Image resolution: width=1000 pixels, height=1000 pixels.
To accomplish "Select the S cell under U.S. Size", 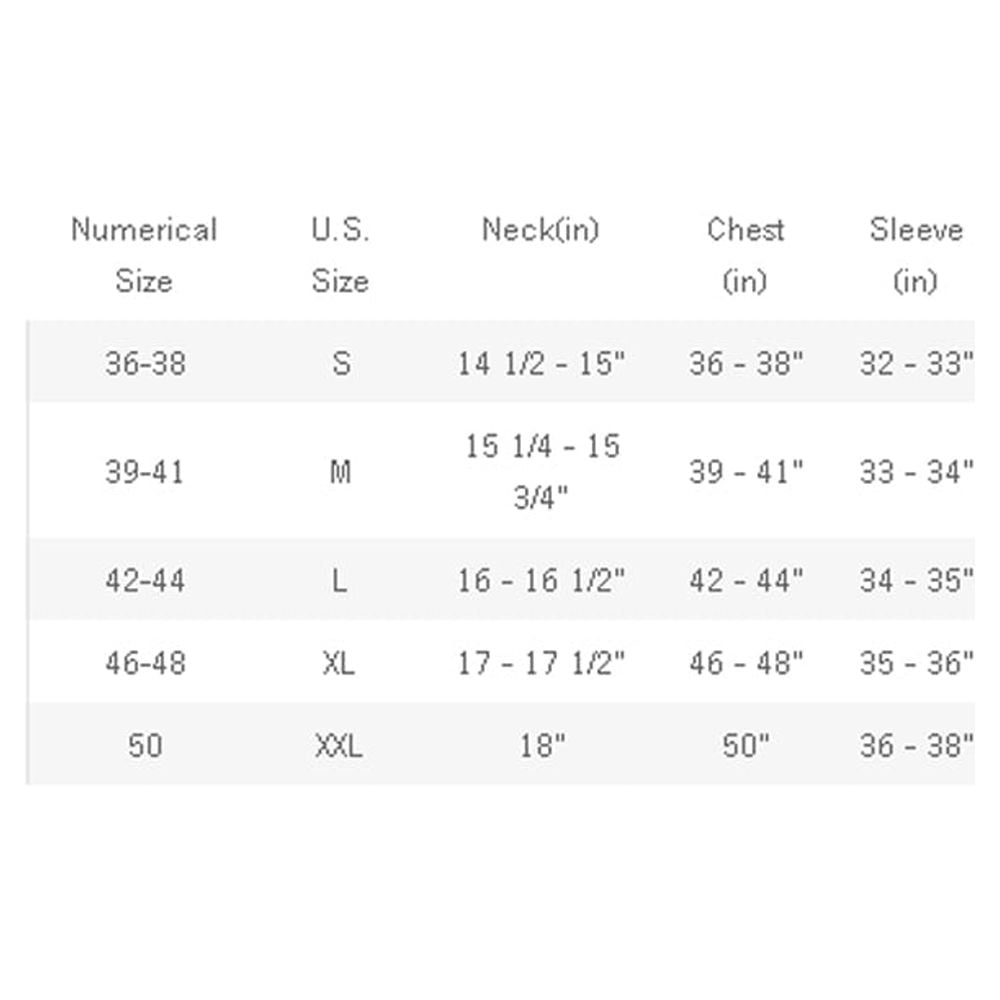I will pos(341,363).
